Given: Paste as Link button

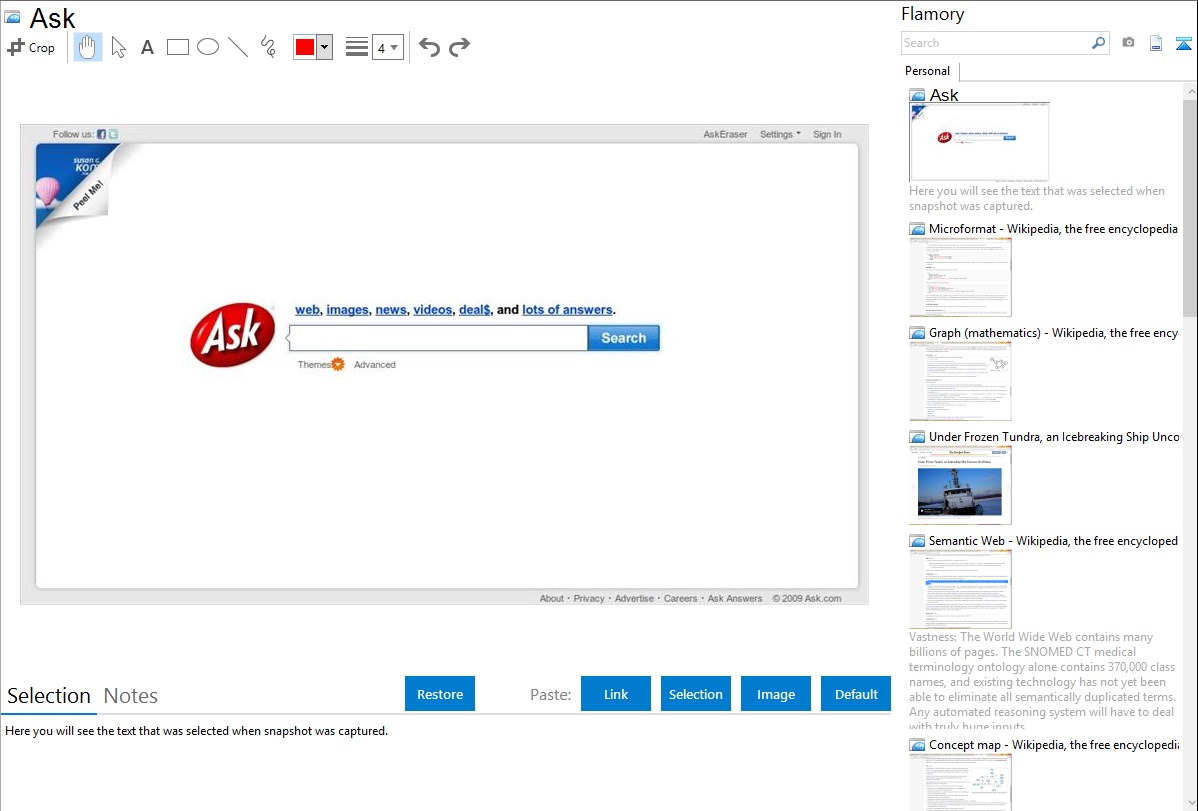Looking at the screenshot, I should click(616, 694).
